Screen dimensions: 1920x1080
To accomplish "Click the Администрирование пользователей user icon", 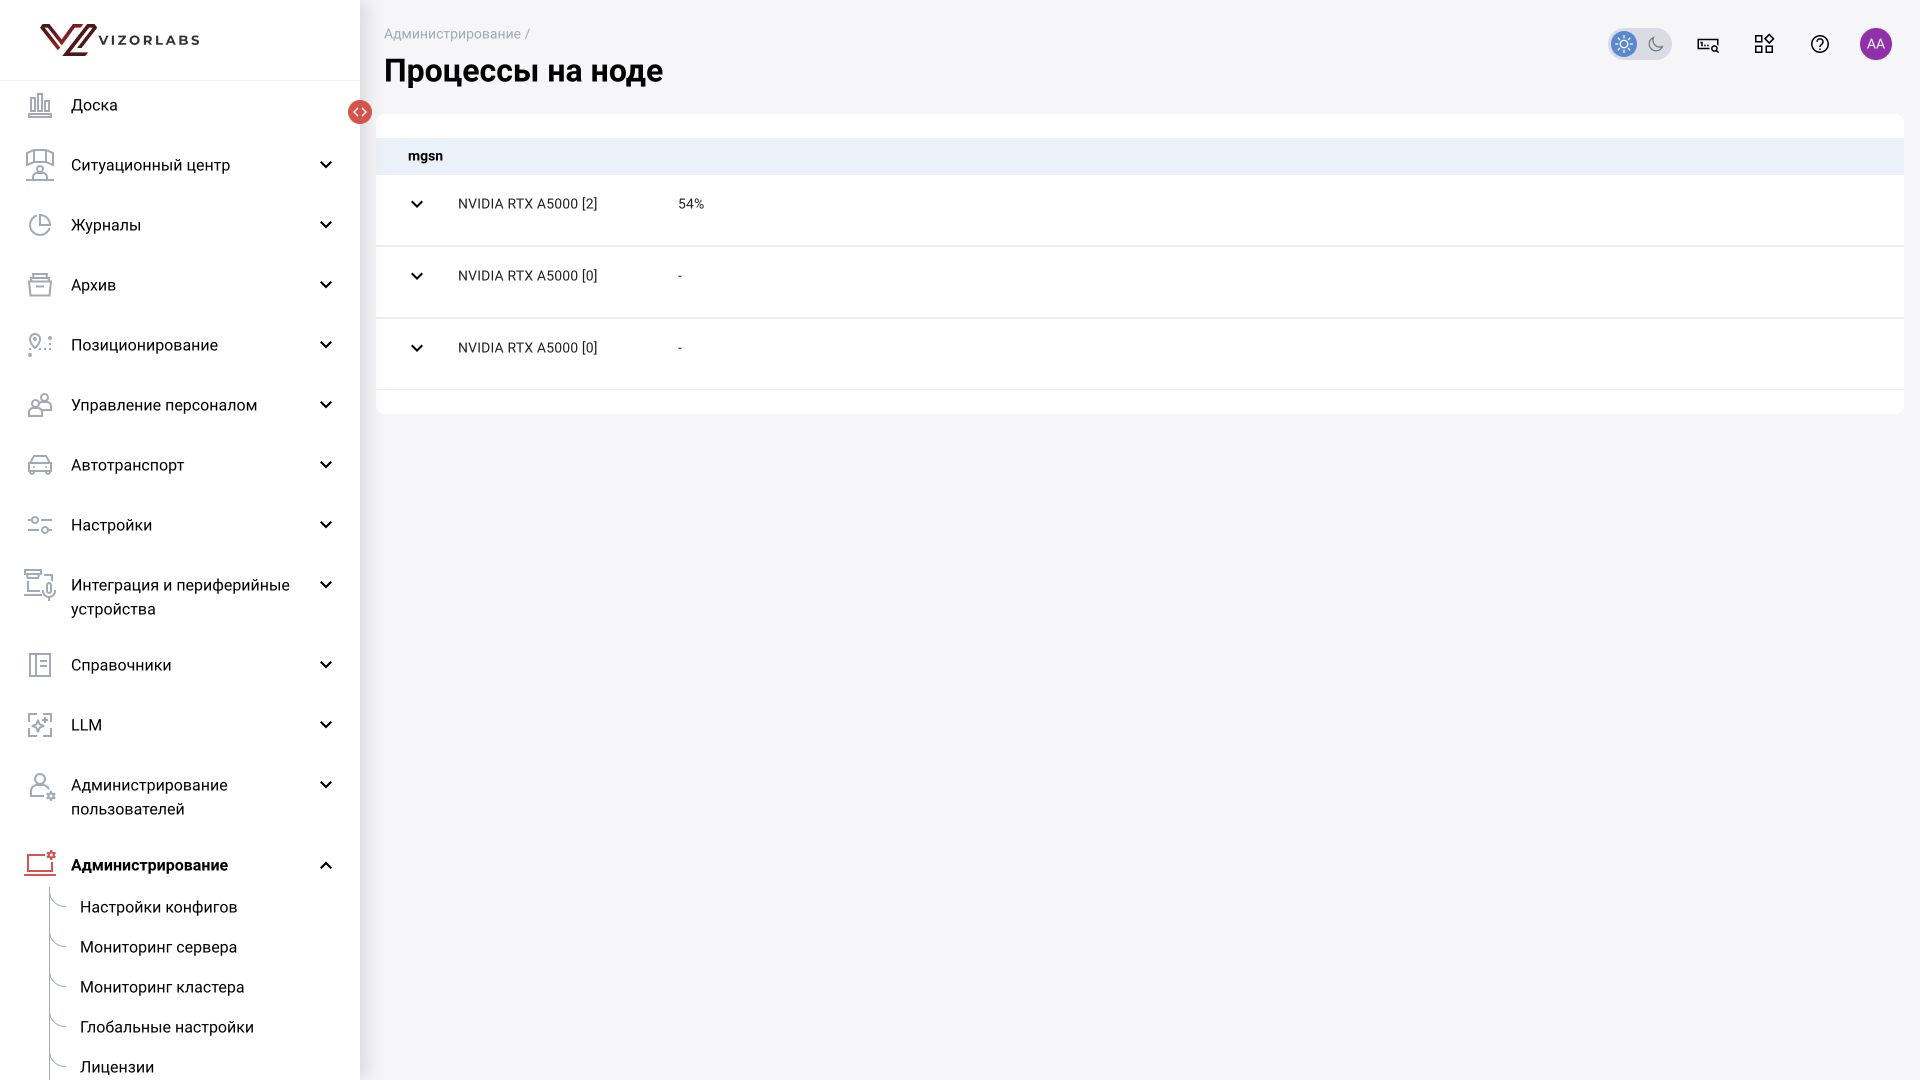I will point(41,786).
